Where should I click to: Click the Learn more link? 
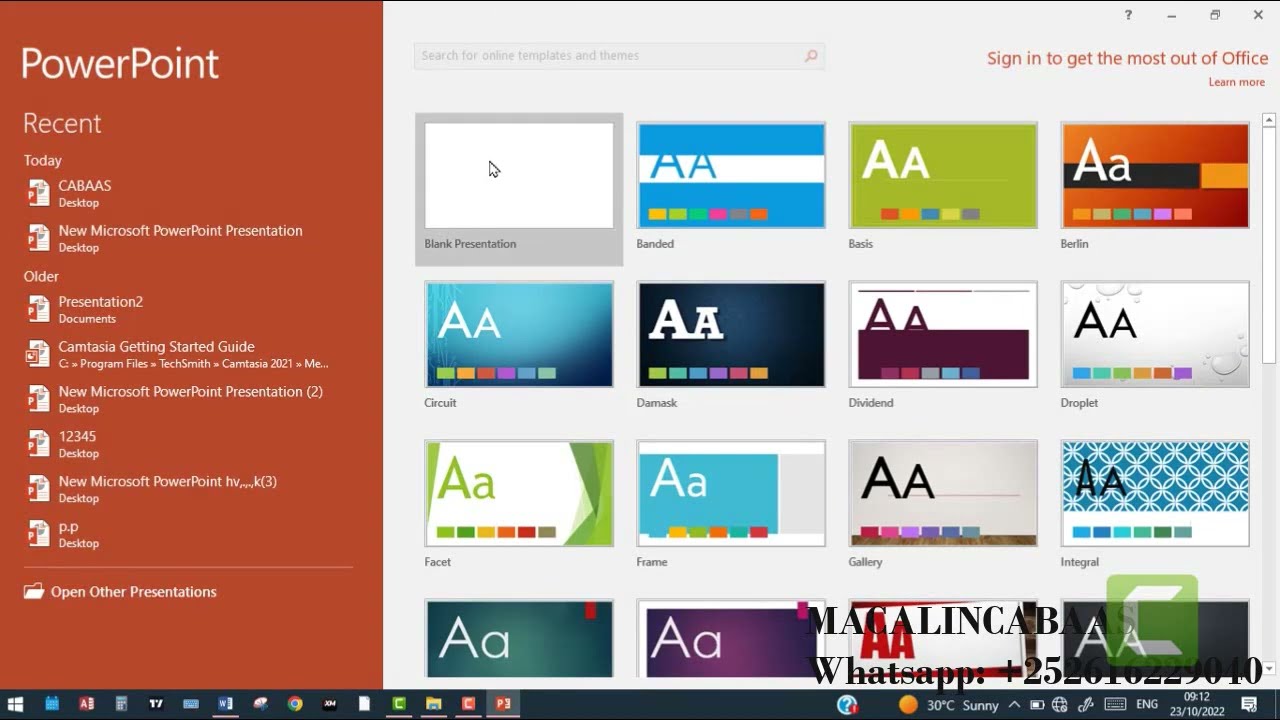1236,82
